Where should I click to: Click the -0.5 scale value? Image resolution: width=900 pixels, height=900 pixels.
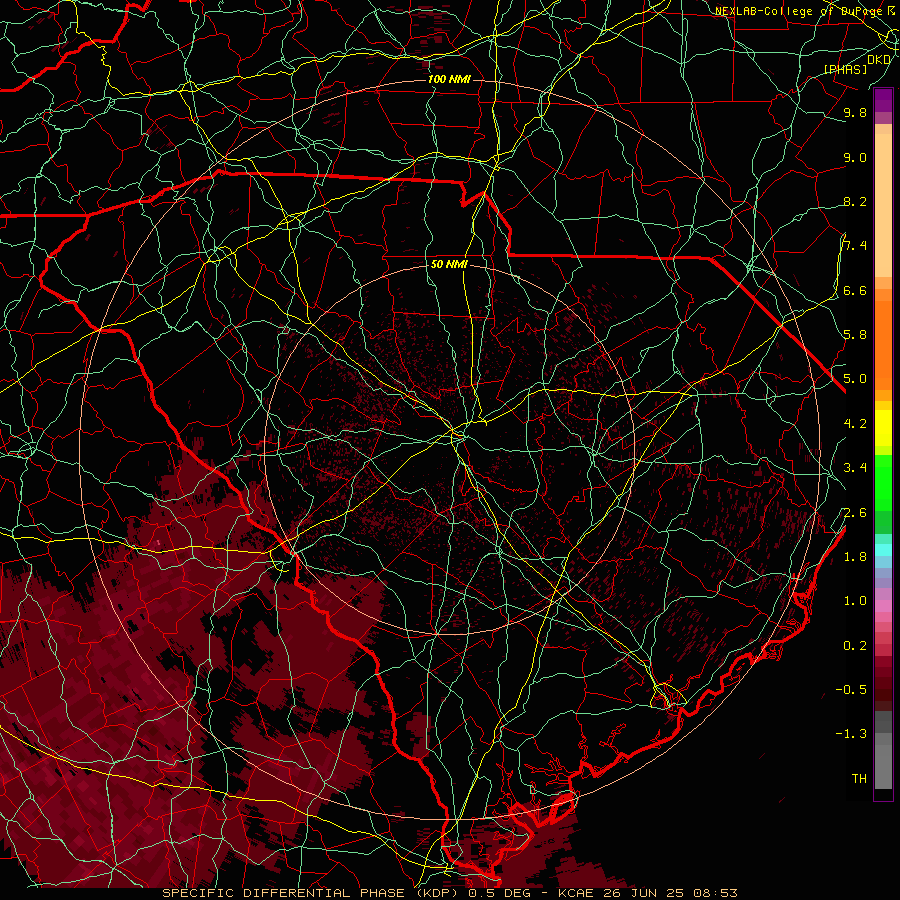pyautogui.click(x=851, y=690)
